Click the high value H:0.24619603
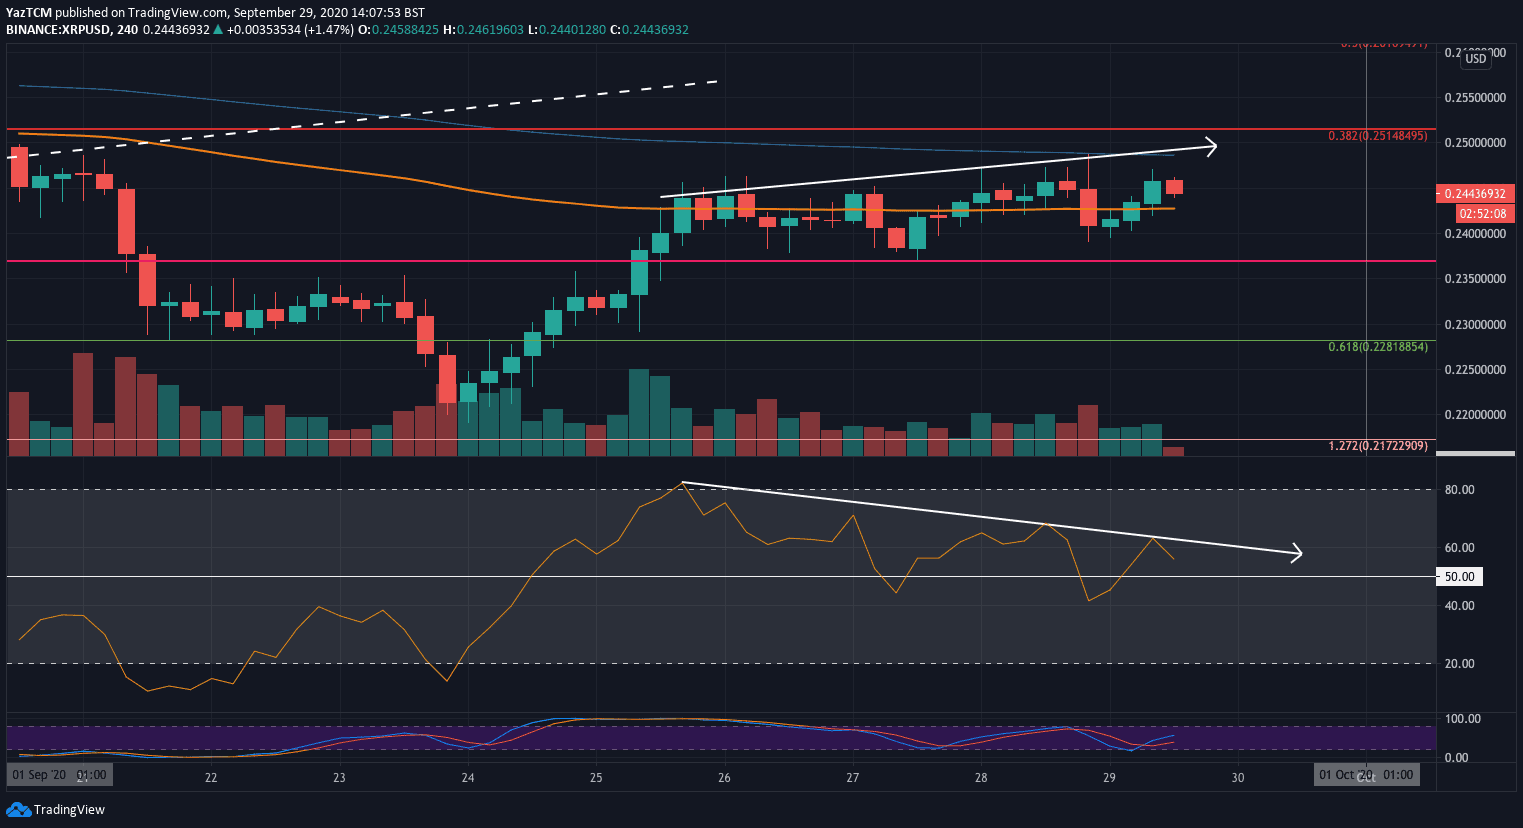This screenshot has height=828, width=1523. click(483, 29)
